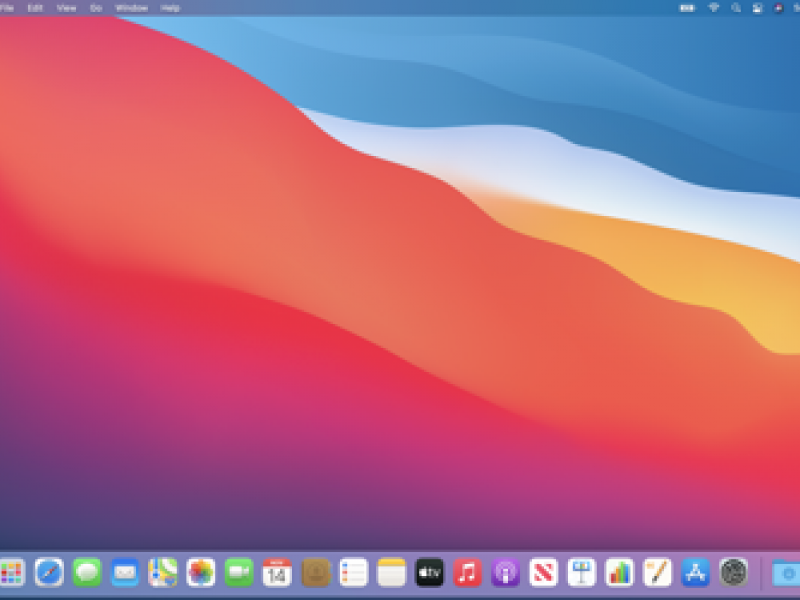Image resolution: width=800 pixels, height=600 pixels.
Task: Open the Notes app in the Dock
Action: click(x=391, y=572)
